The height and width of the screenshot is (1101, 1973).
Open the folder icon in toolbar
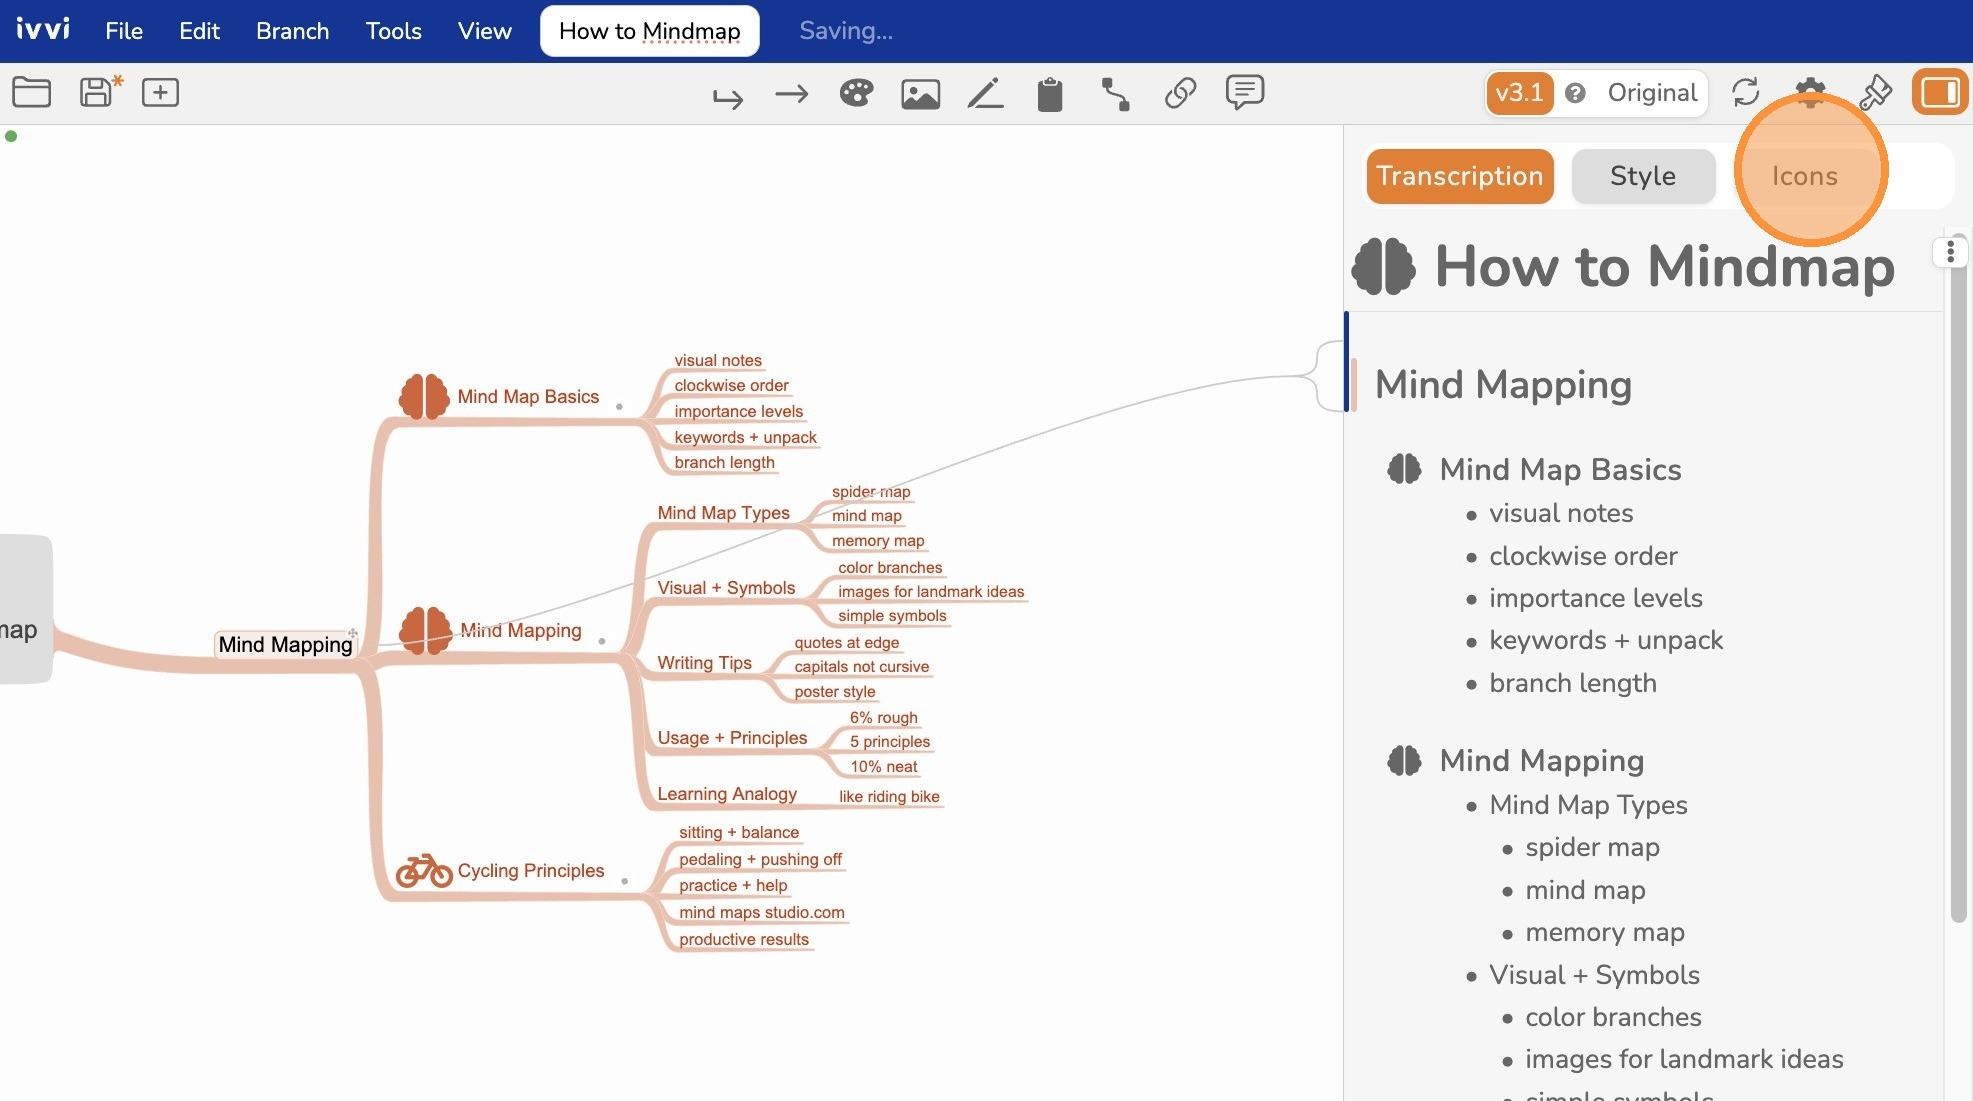(x=31, y=93)
